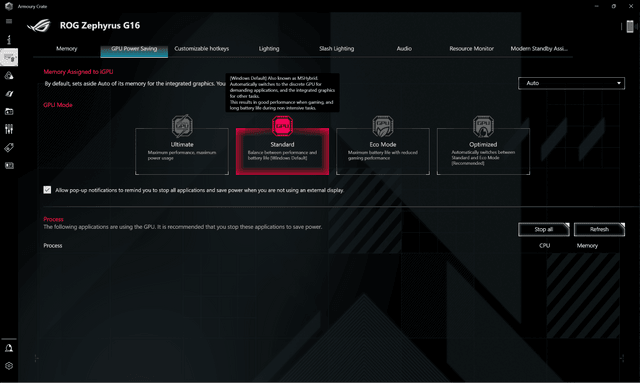Click the Memory Assigned to iGPU heading

(x=78, y=71)
